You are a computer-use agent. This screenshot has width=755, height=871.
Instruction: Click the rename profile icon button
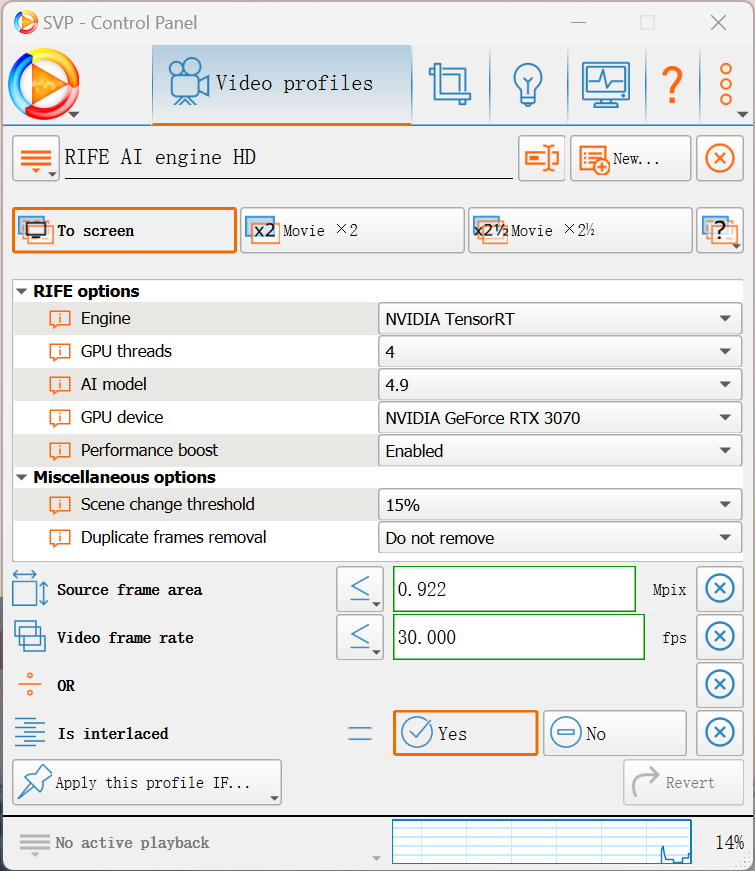pos(541,158)
